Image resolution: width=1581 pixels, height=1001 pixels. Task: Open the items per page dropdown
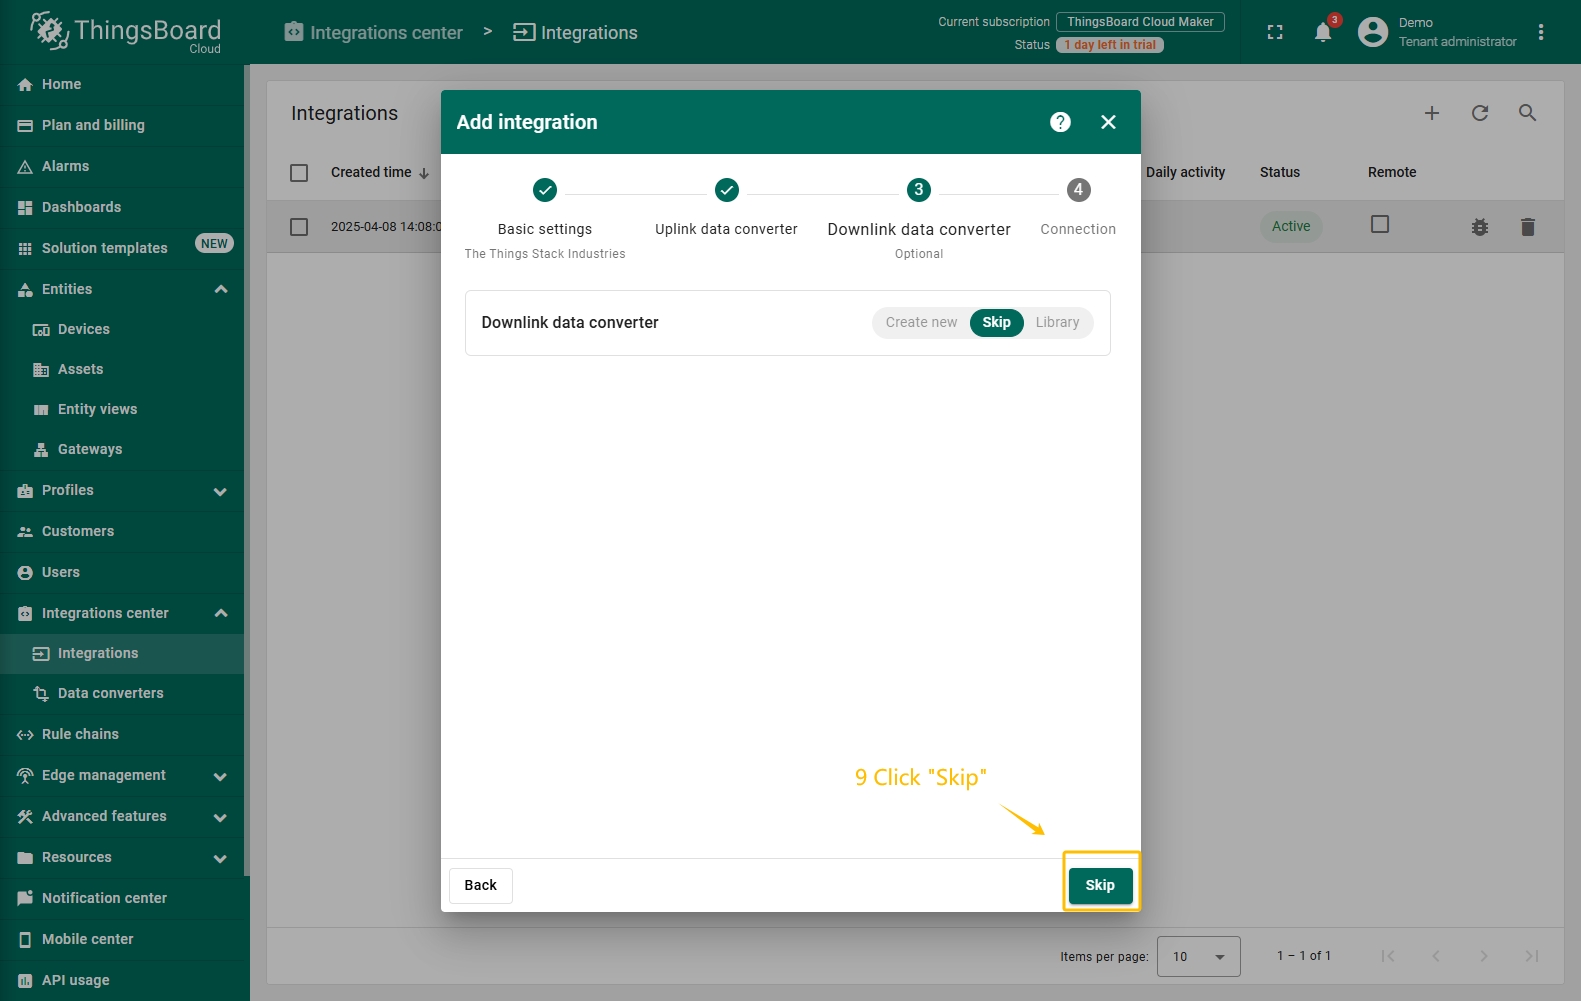(1198, 956)
